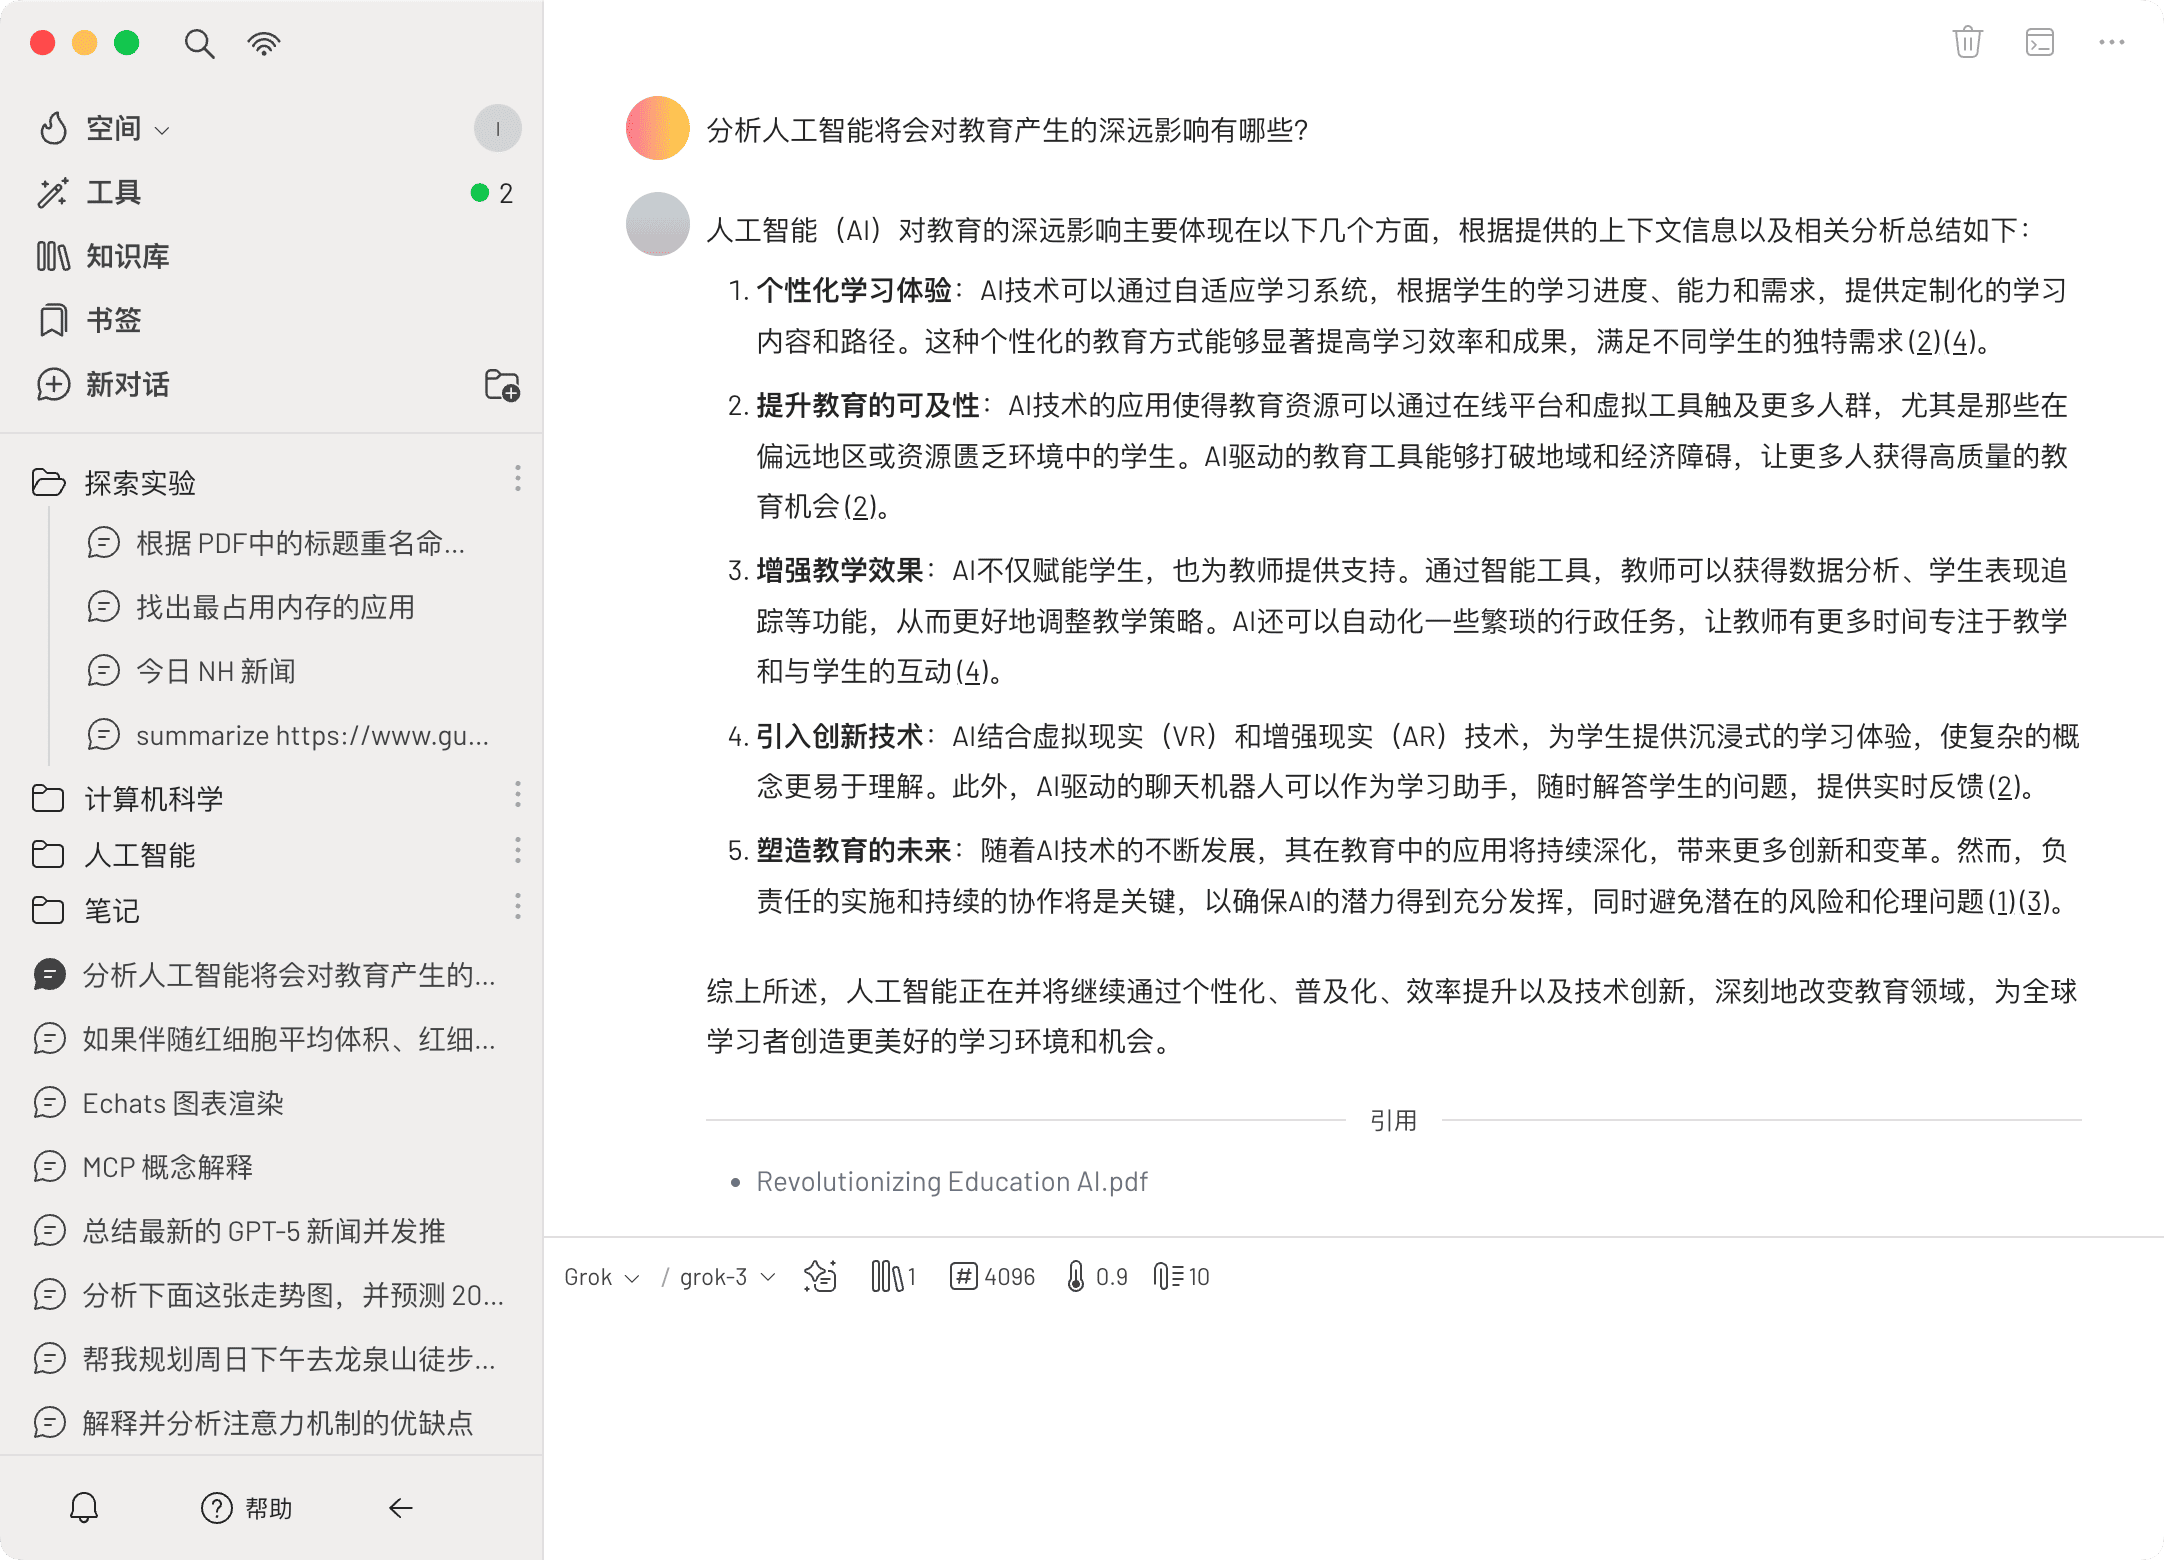
Task: Open the grok-3 model dropdown
Action: (727, 1277)
